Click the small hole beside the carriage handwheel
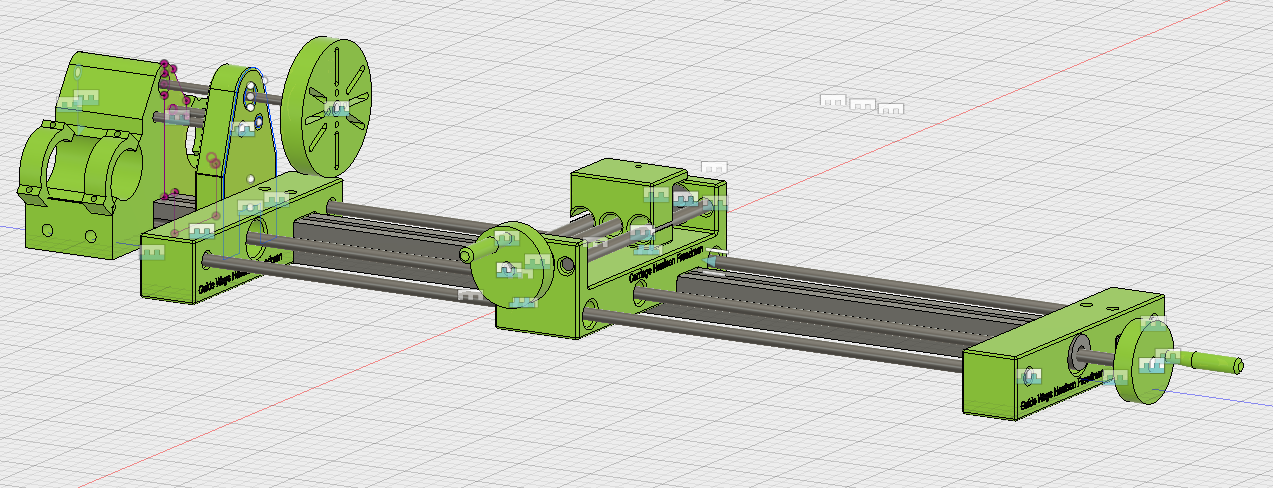Image resolution: width=1273 pixels, height=488 pixels. (x=568, y=265)
